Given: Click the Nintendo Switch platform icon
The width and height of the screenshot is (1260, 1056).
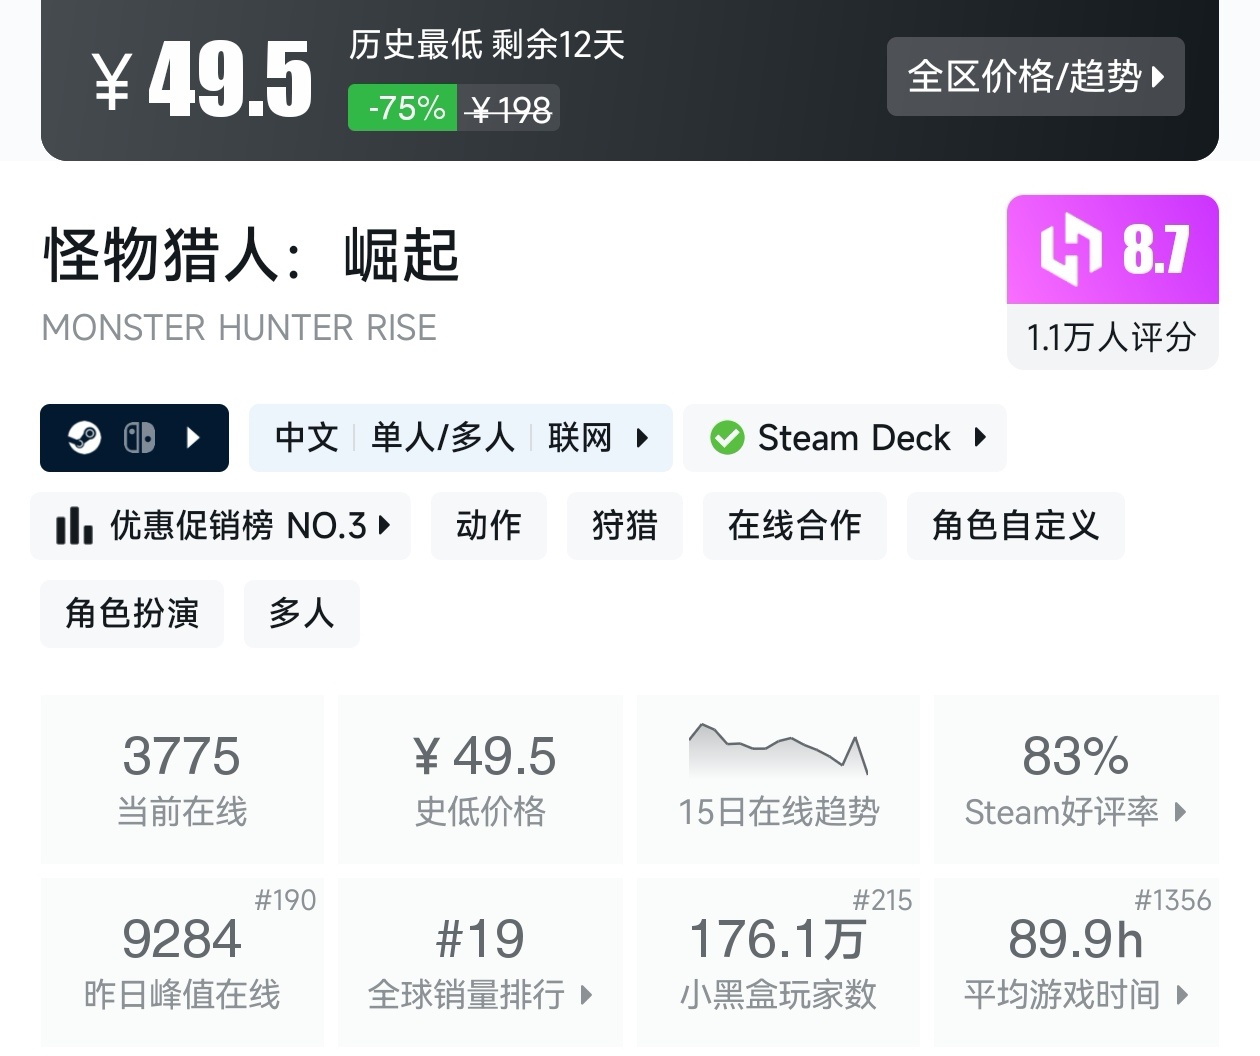Looking at the screenshot, I should 139,438.
